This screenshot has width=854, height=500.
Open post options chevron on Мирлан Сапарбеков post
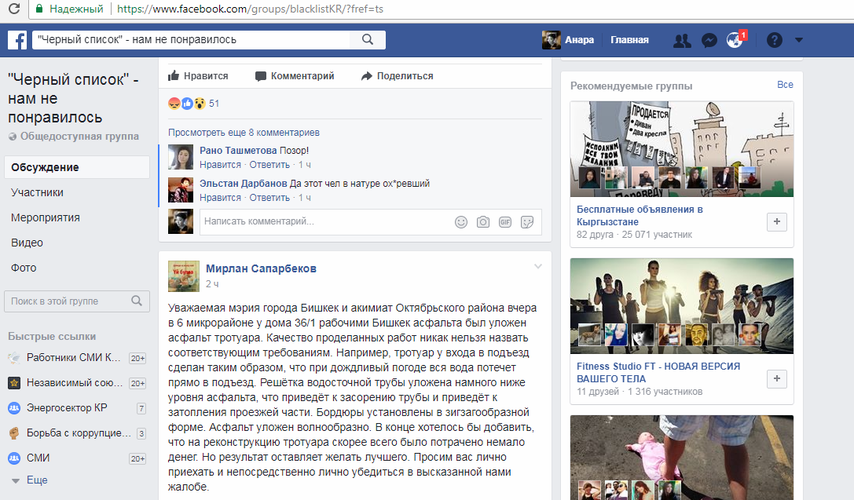(538, 266)
